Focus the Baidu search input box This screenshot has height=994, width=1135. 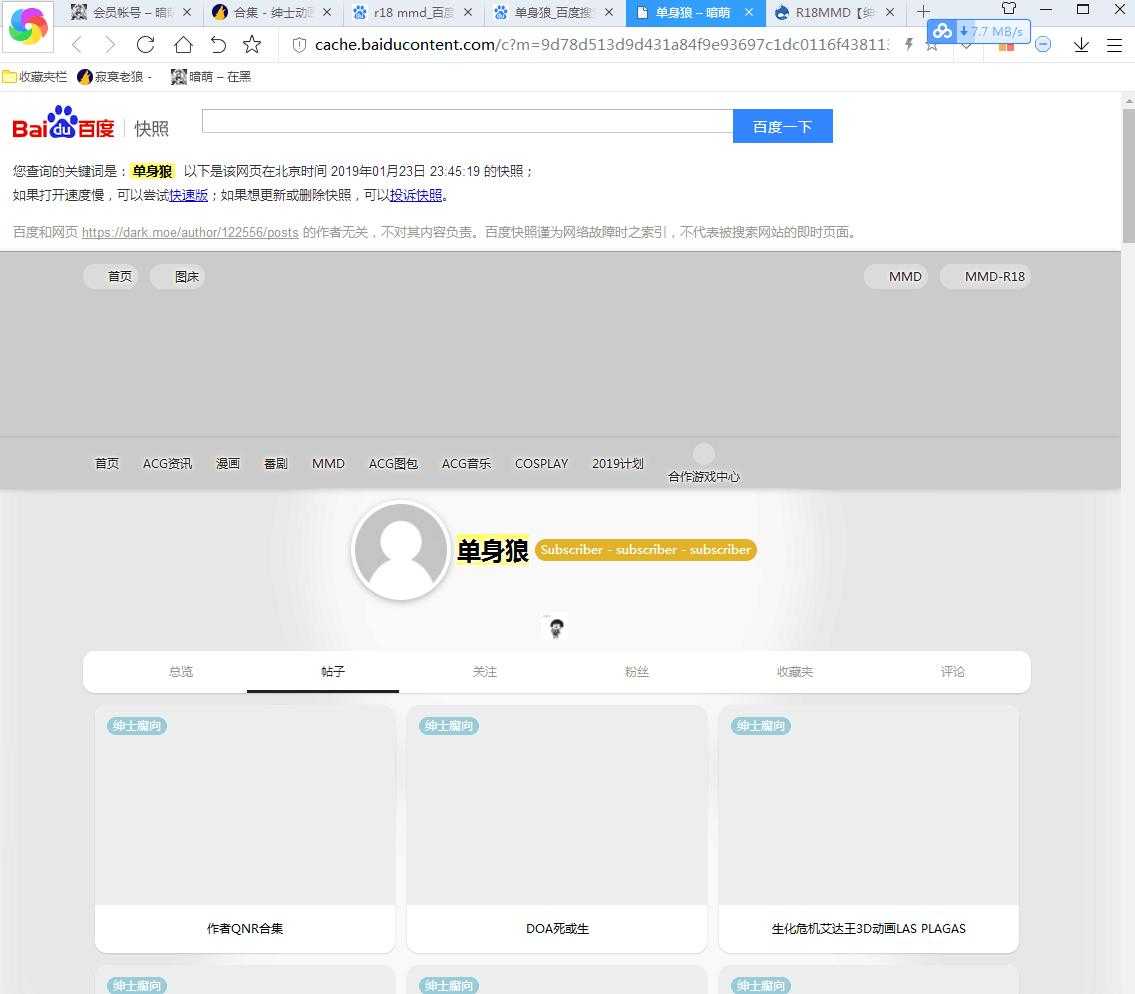468,122
